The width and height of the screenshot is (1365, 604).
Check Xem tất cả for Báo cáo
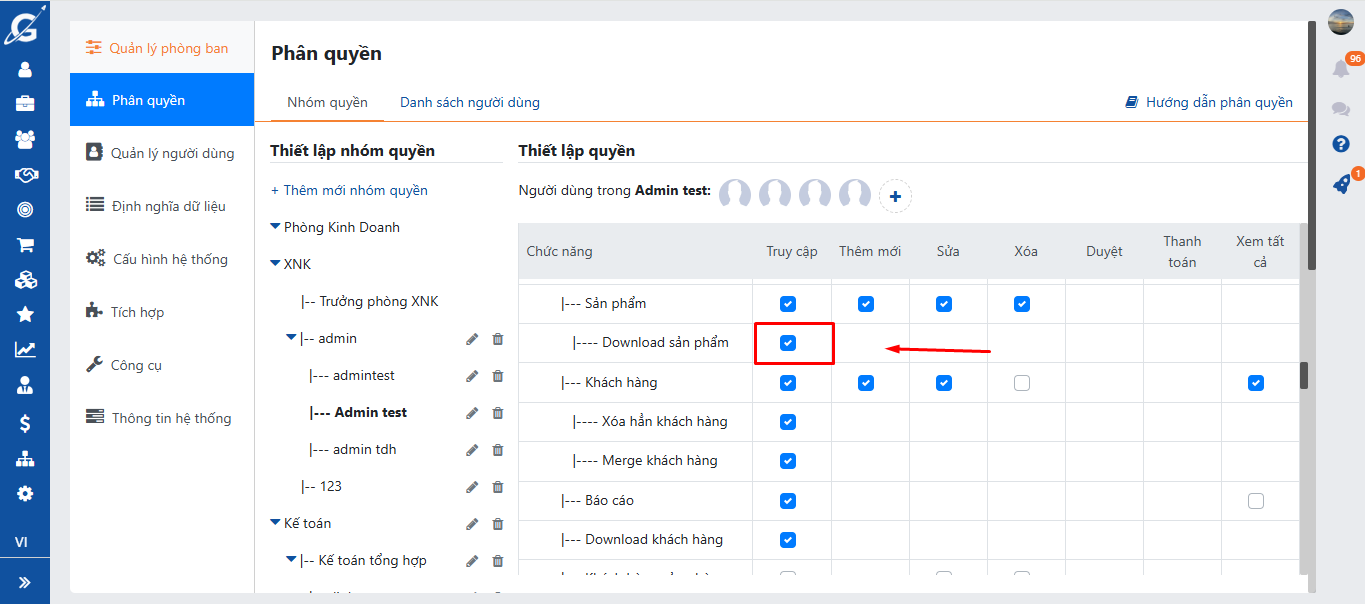pyautogui.click(x=1256, y=501)
